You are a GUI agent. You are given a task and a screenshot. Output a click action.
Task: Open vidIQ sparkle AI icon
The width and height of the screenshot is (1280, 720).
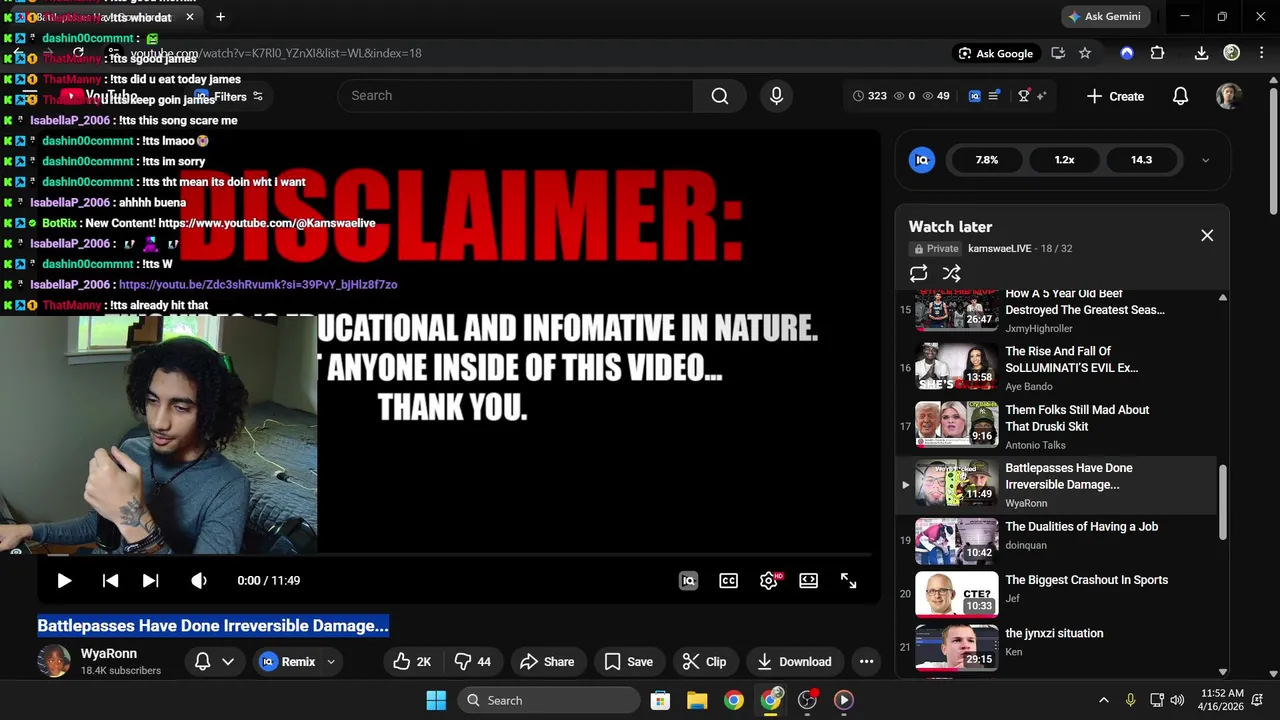[1041, 96]
